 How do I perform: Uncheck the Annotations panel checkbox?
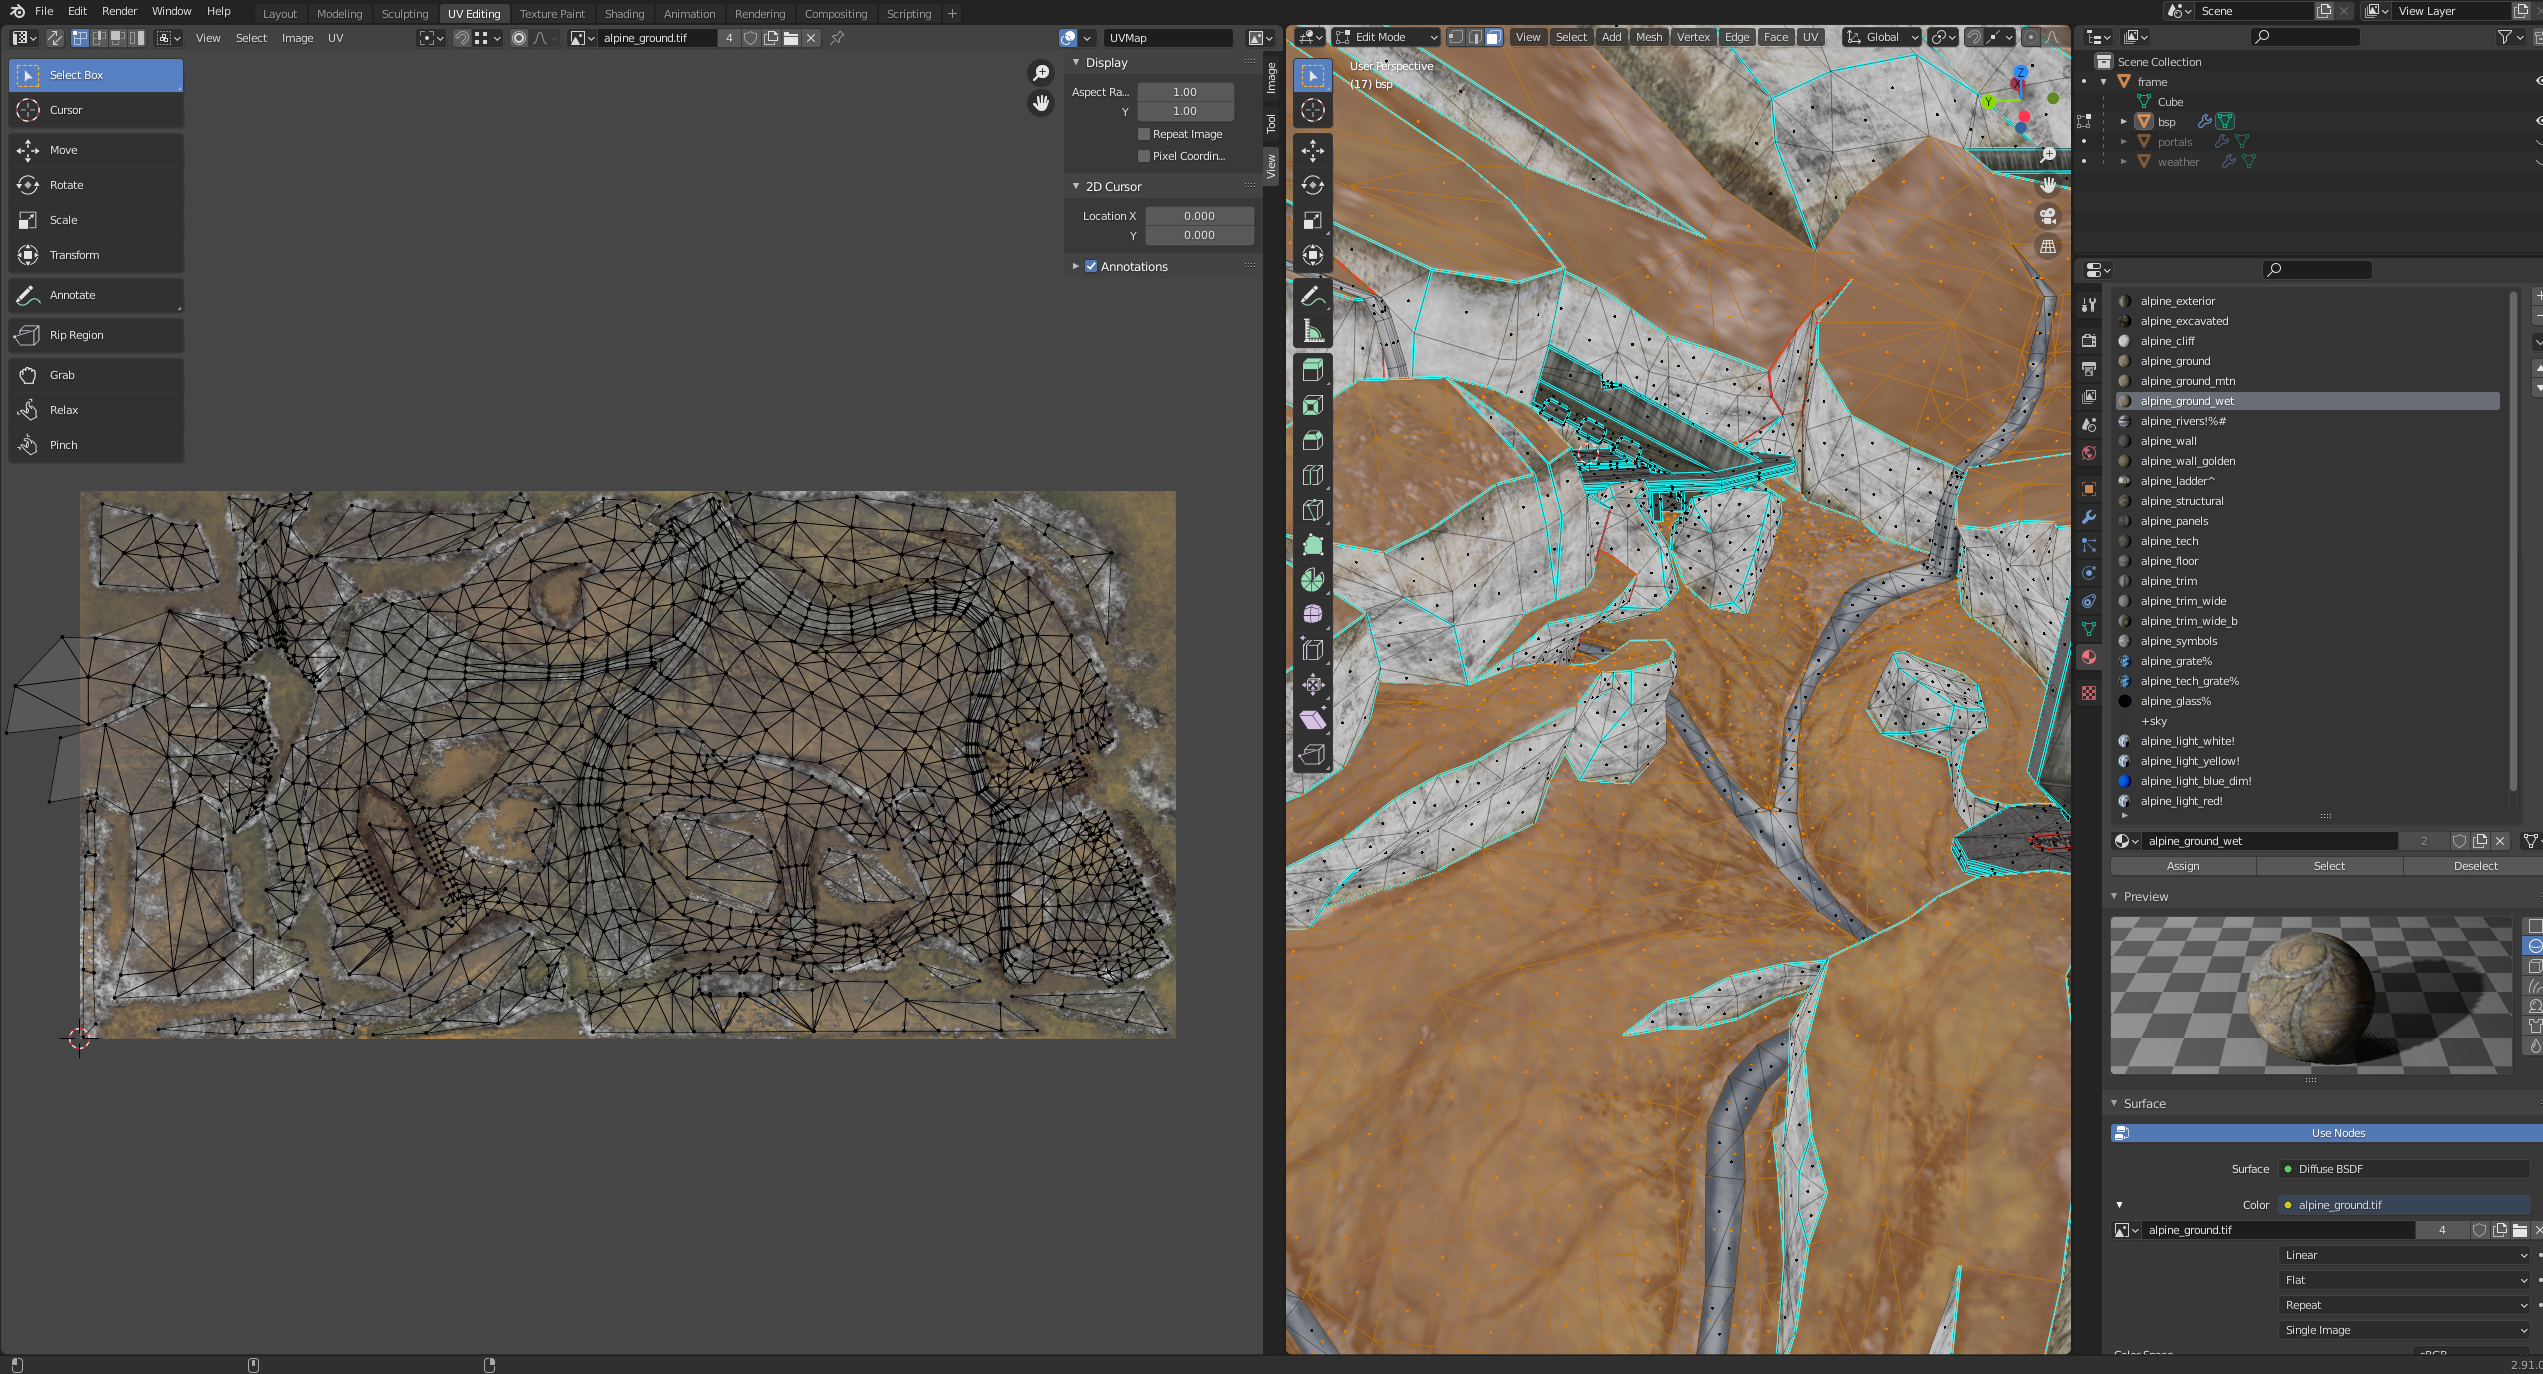1091,267
